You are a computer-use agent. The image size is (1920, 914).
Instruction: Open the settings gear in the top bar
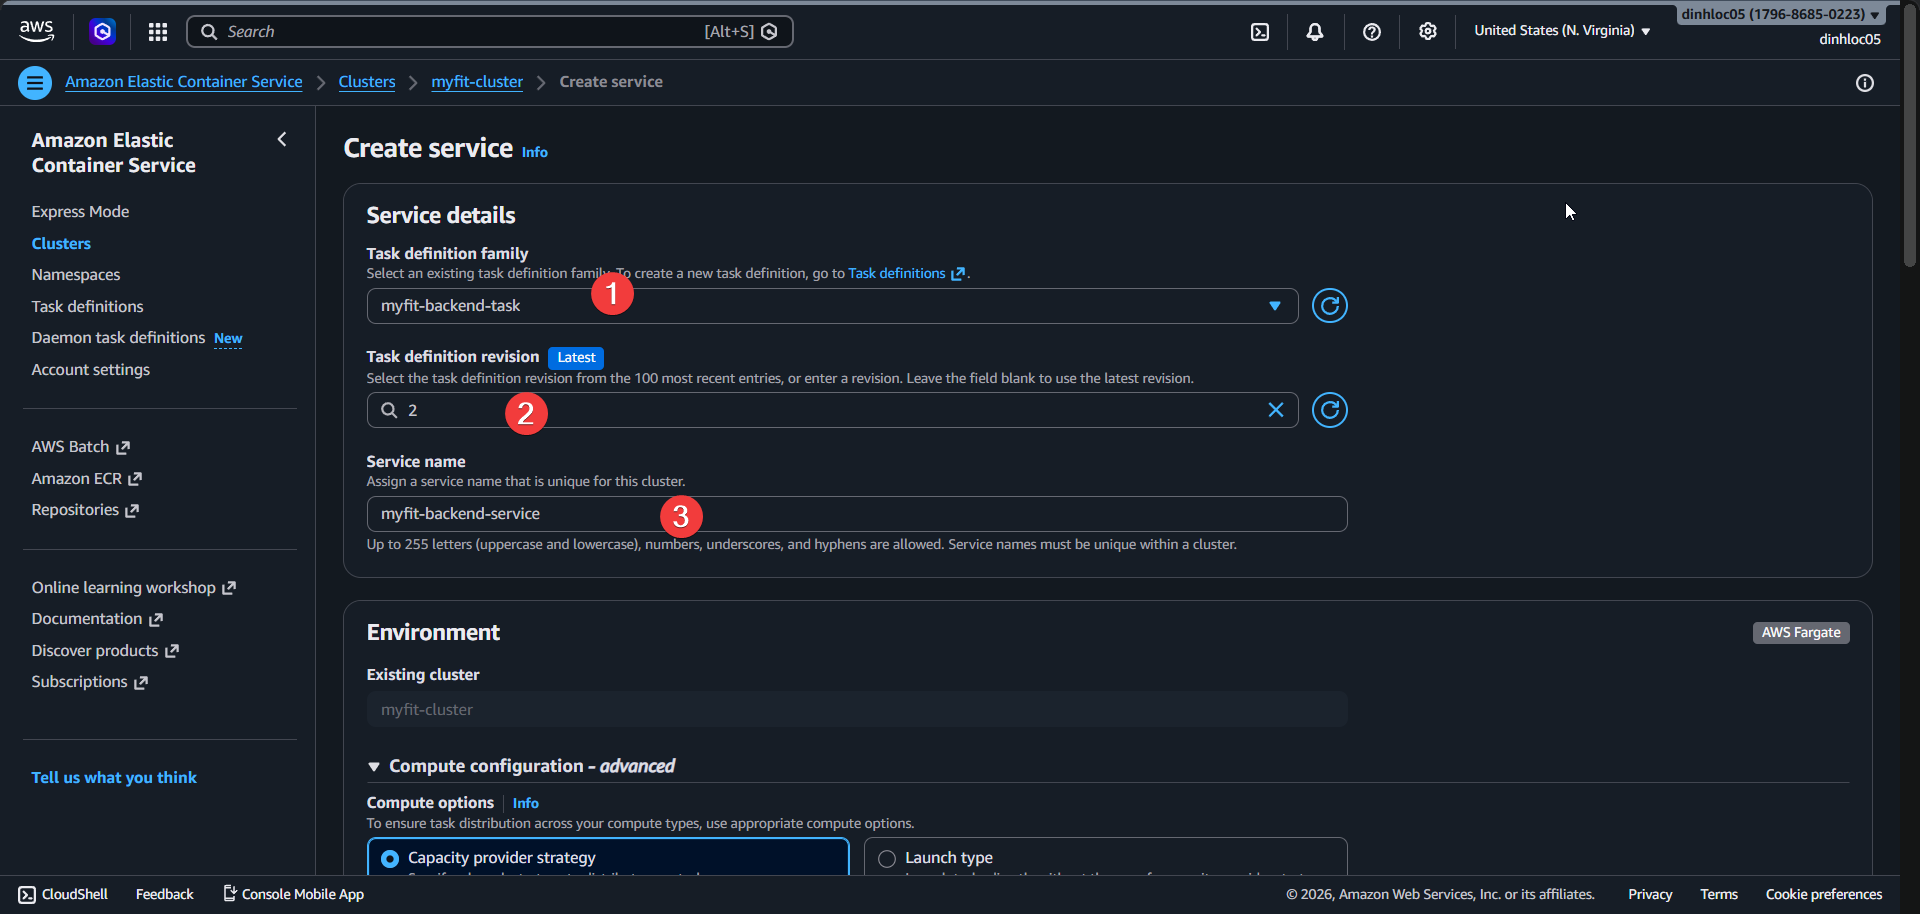(1427, 31)
